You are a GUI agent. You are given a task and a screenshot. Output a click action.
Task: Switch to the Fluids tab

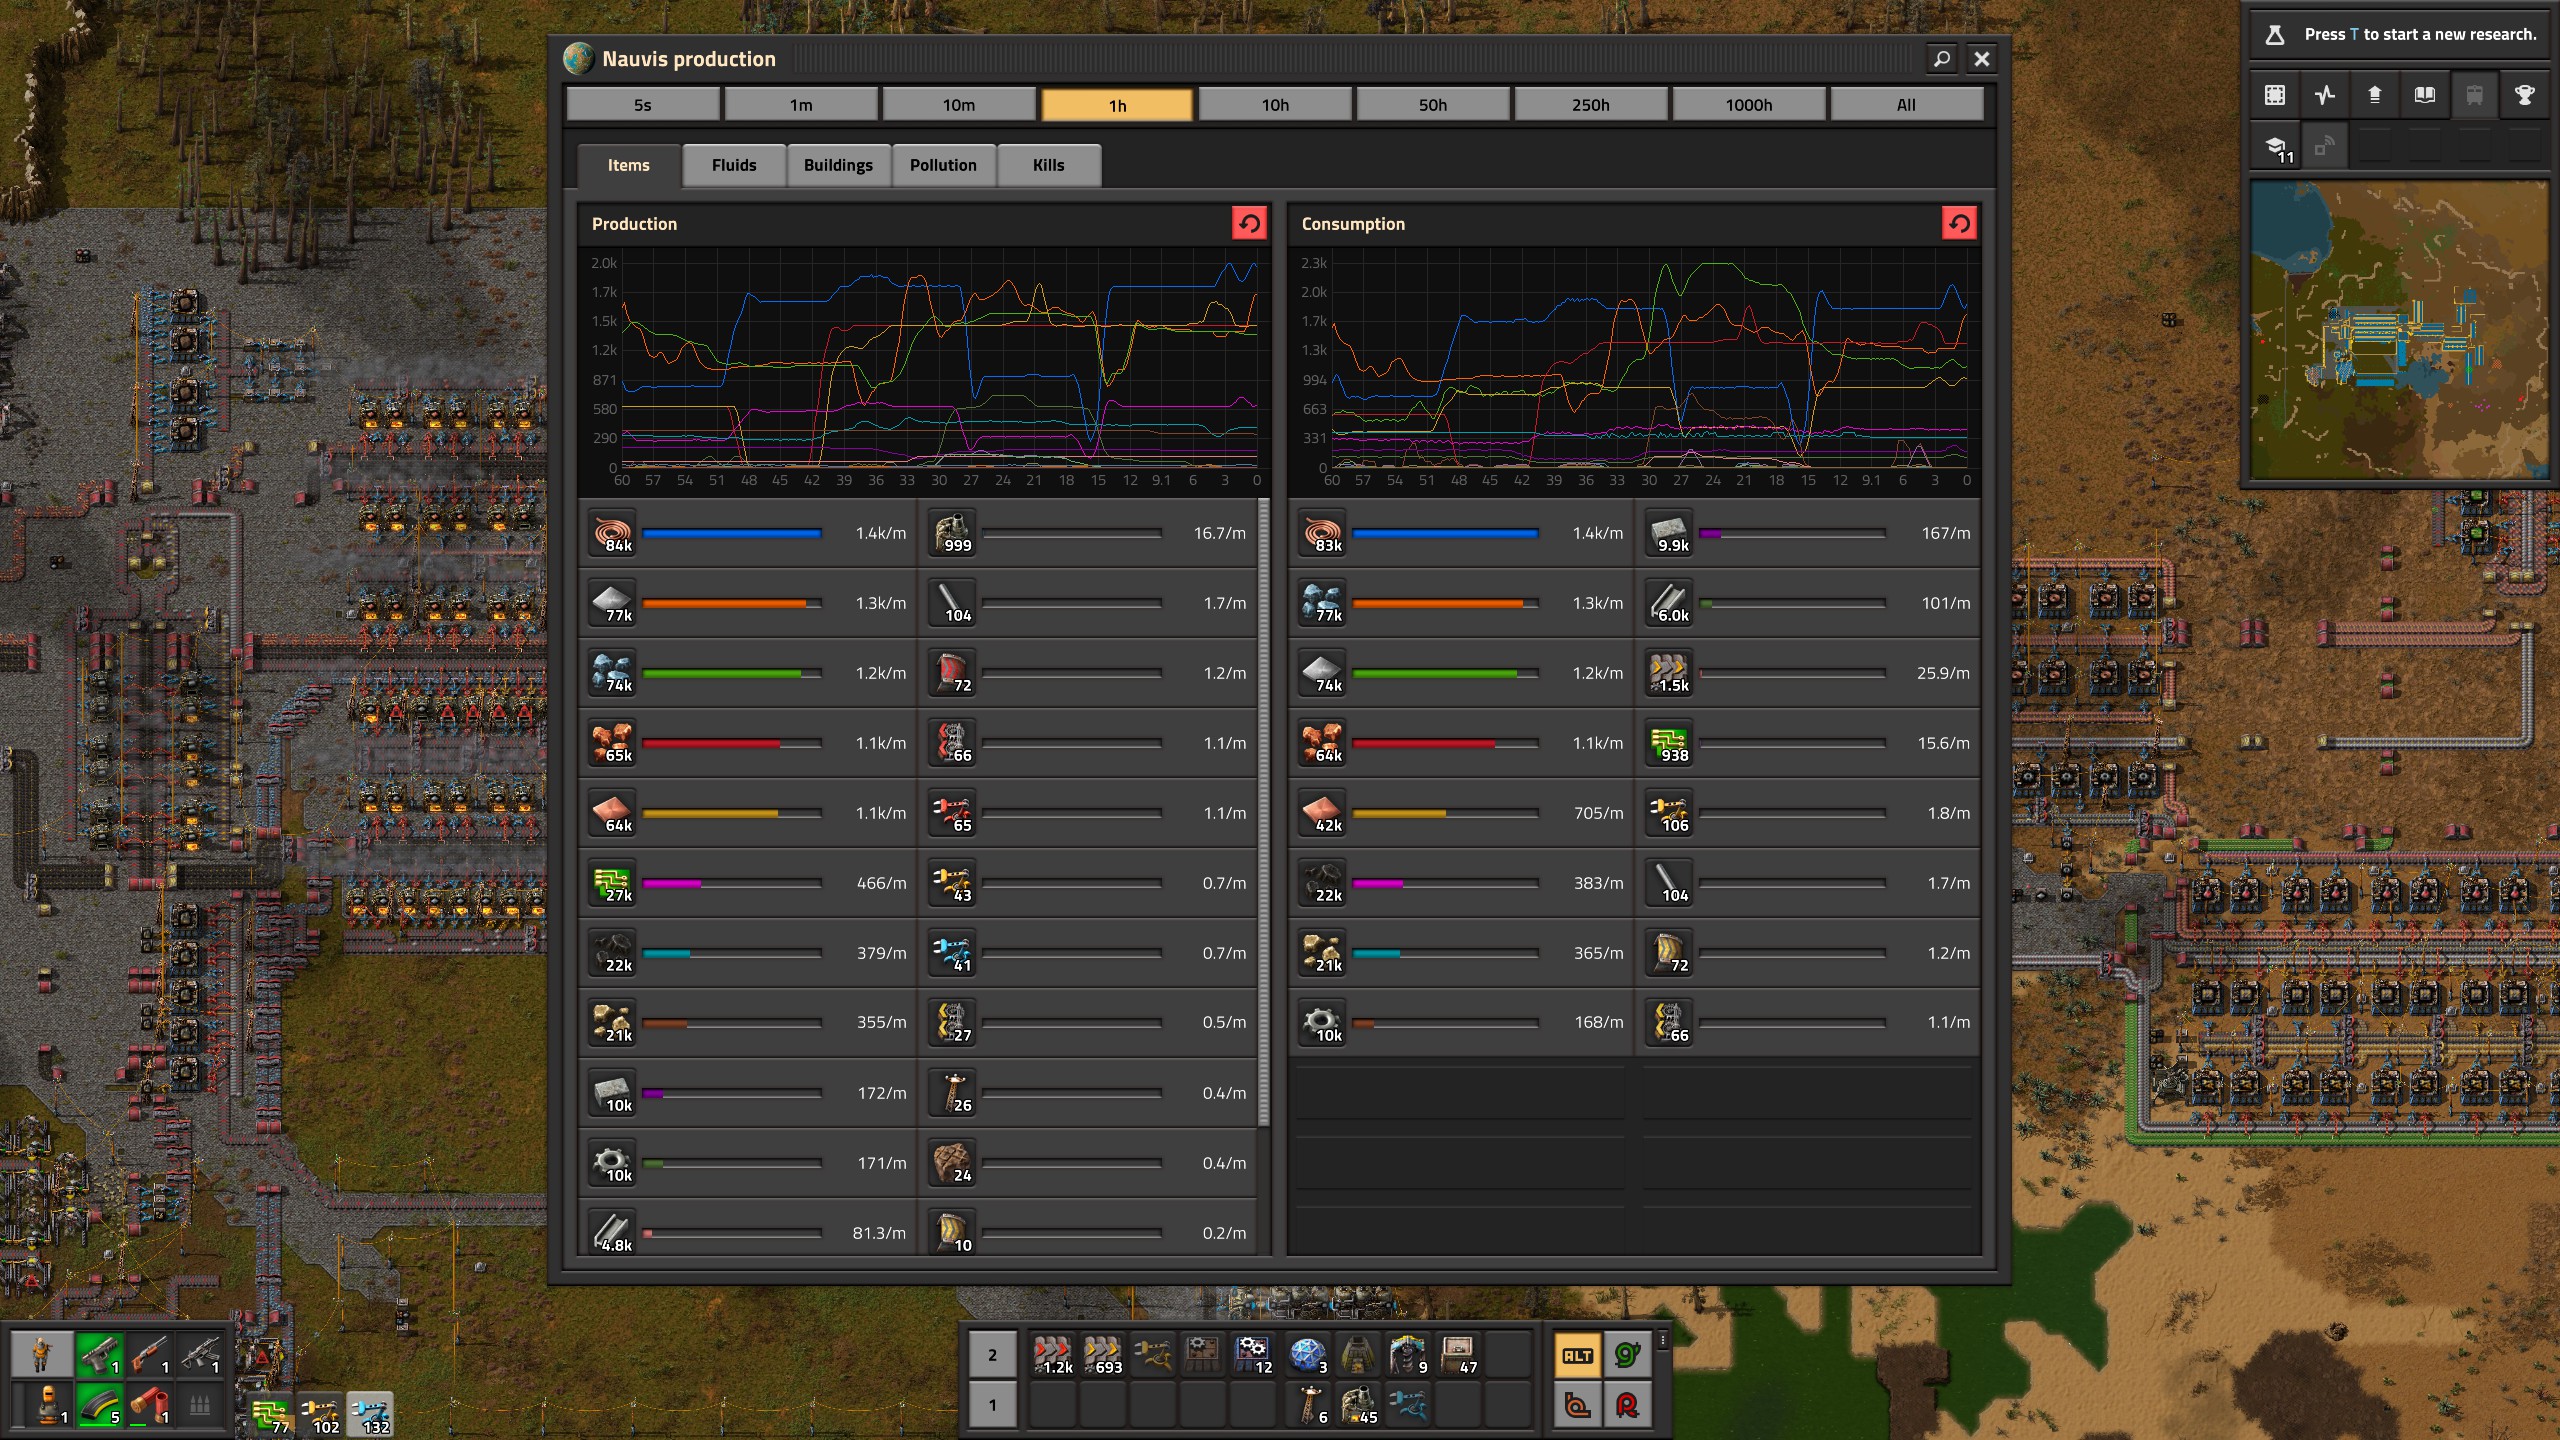pos(733,166)
